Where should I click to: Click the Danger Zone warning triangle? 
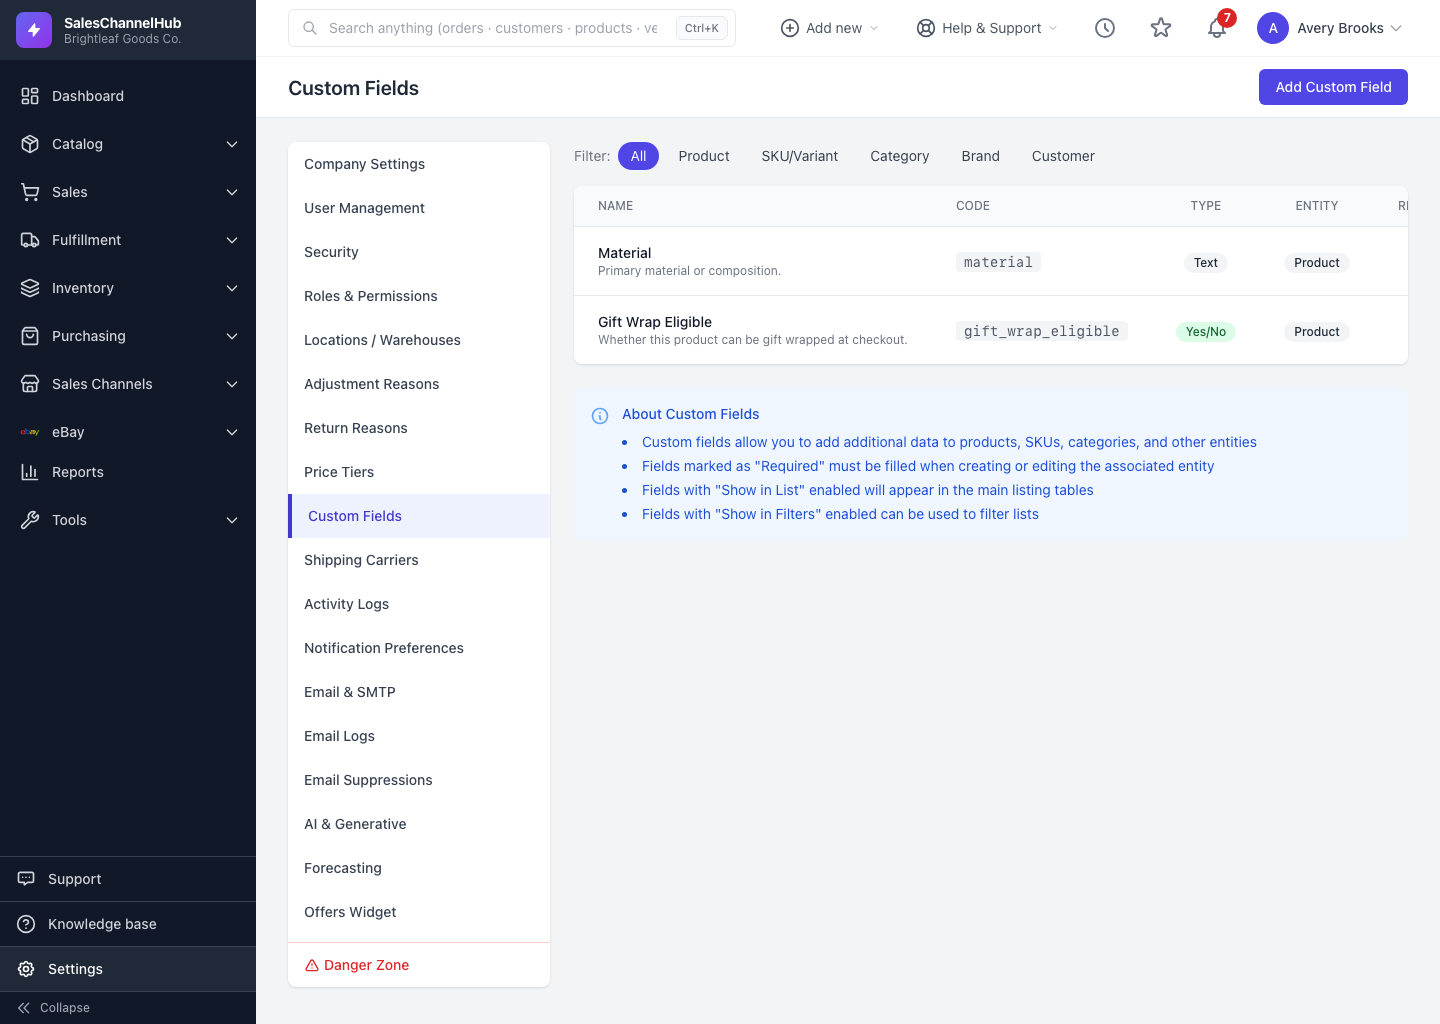point(312,965)
